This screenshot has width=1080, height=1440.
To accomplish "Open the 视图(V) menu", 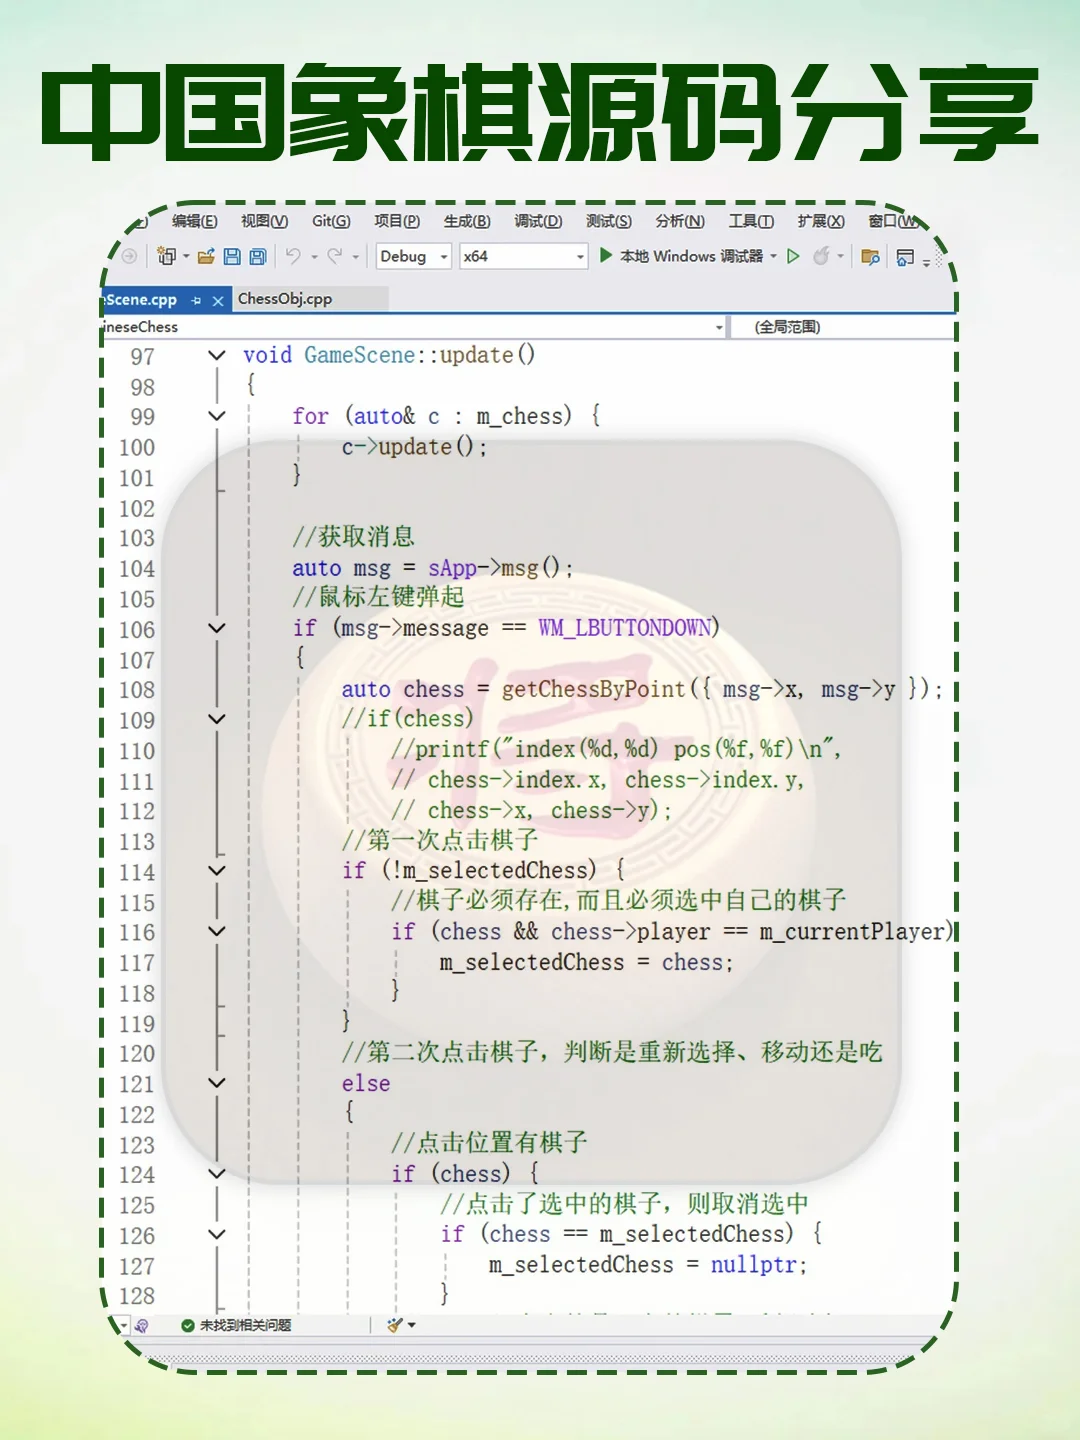I will [265, 221].
